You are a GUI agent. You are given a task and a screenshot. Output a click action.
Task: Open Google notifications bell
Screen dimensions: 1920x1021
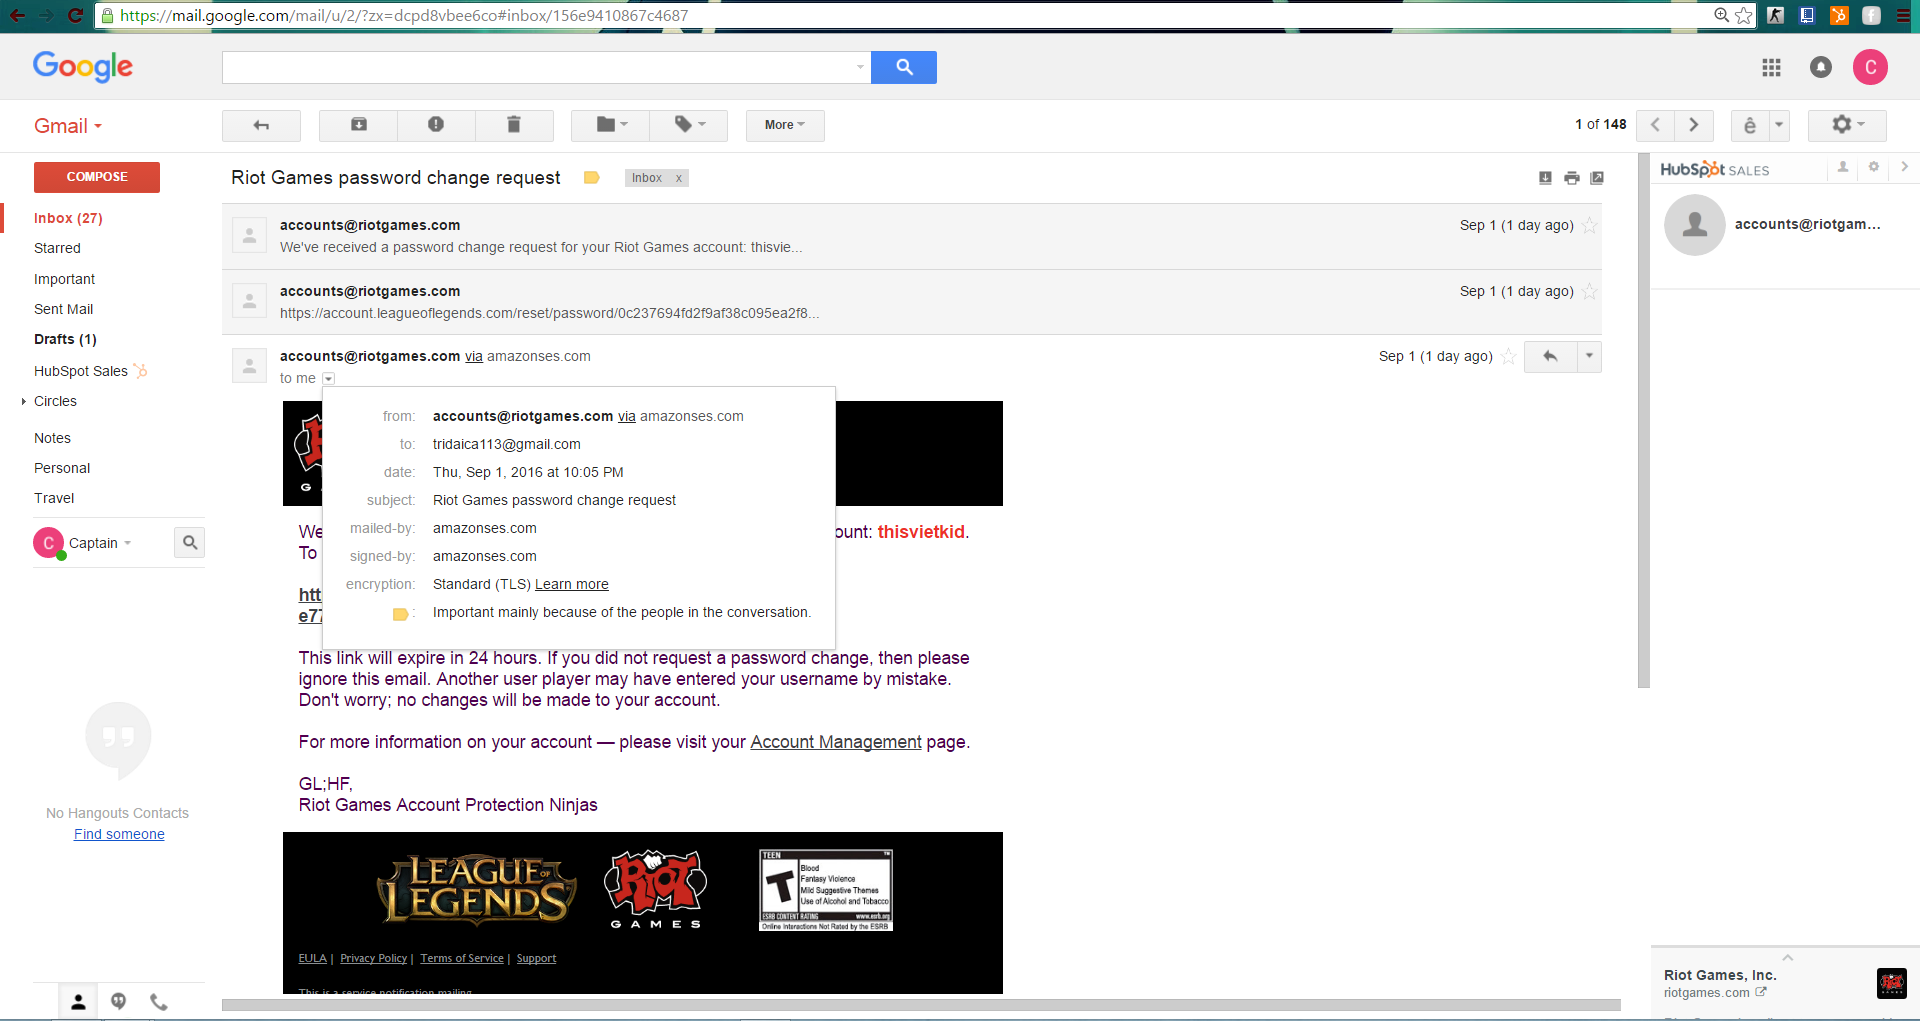[x=1821, y=67]
